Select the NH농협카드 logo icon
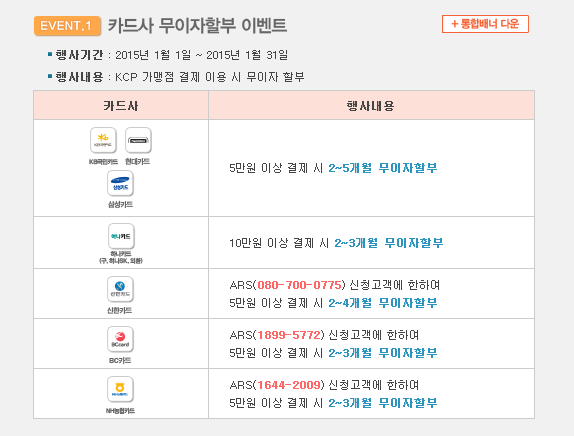574x436 pixels. 120,389
